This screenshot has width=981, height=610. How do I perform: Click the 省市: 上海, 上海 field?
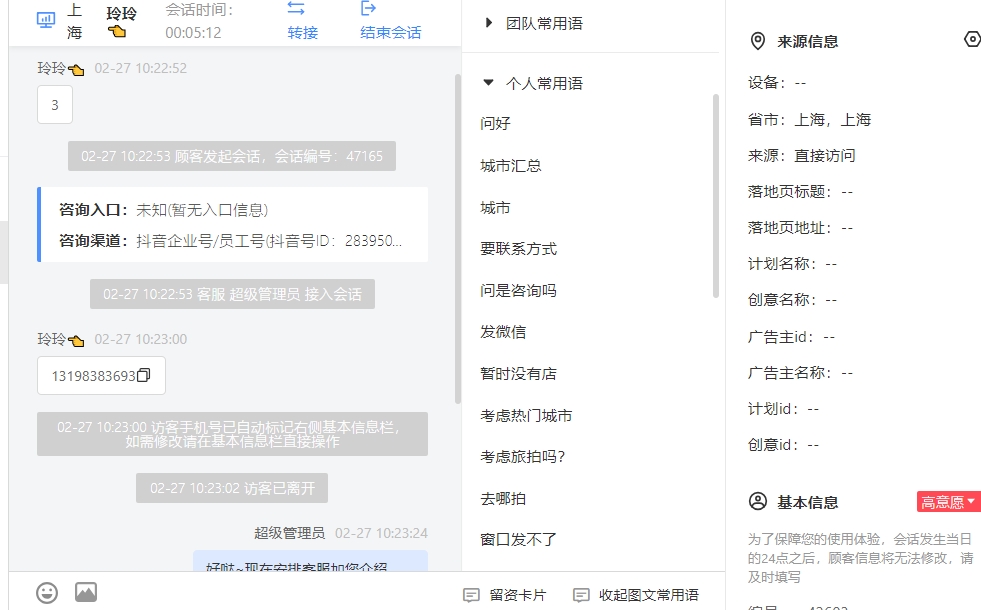click(810, 119)
